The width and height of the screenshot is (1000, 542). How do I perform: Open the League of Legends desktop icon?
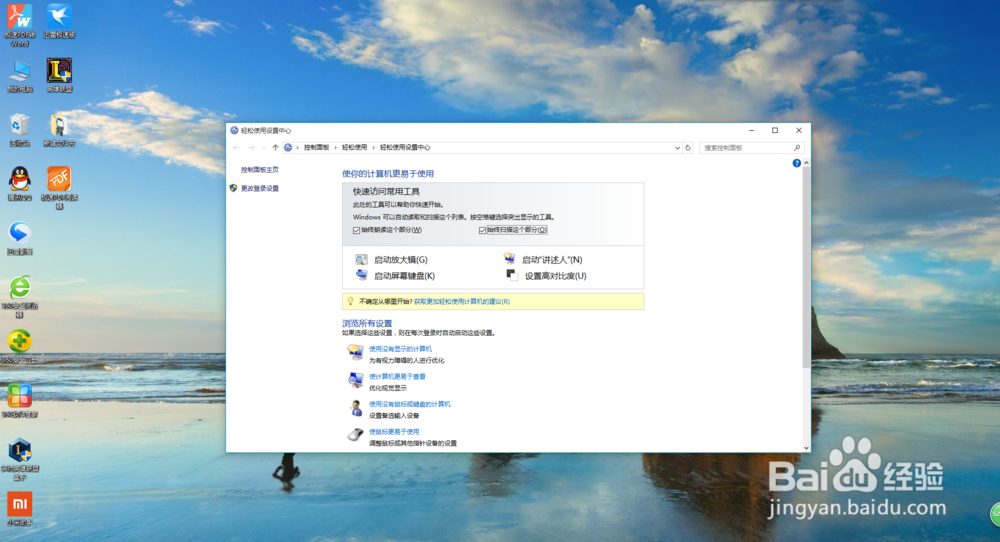(59, 71)
